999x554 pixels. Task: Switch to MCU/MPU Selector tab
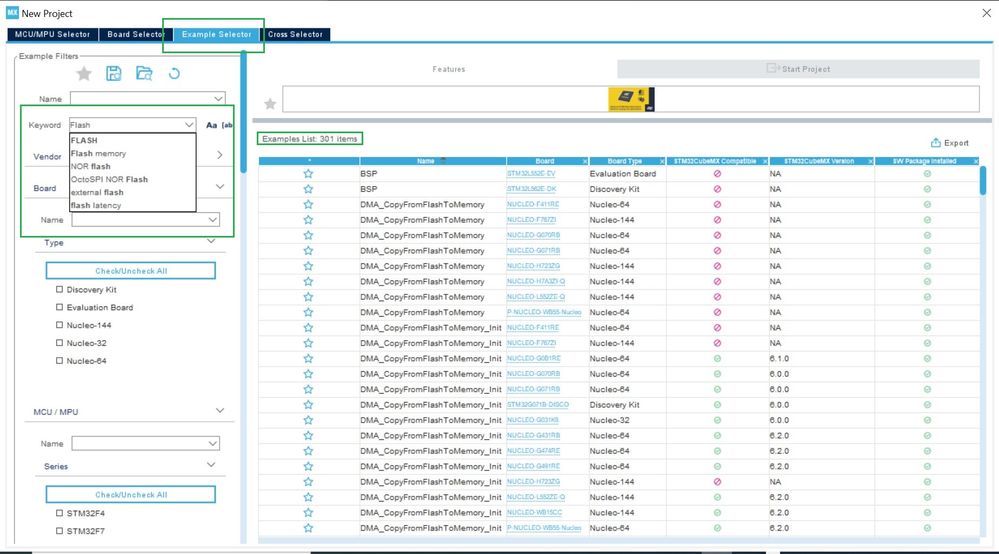pyautogui.click(x=52, y=34)
